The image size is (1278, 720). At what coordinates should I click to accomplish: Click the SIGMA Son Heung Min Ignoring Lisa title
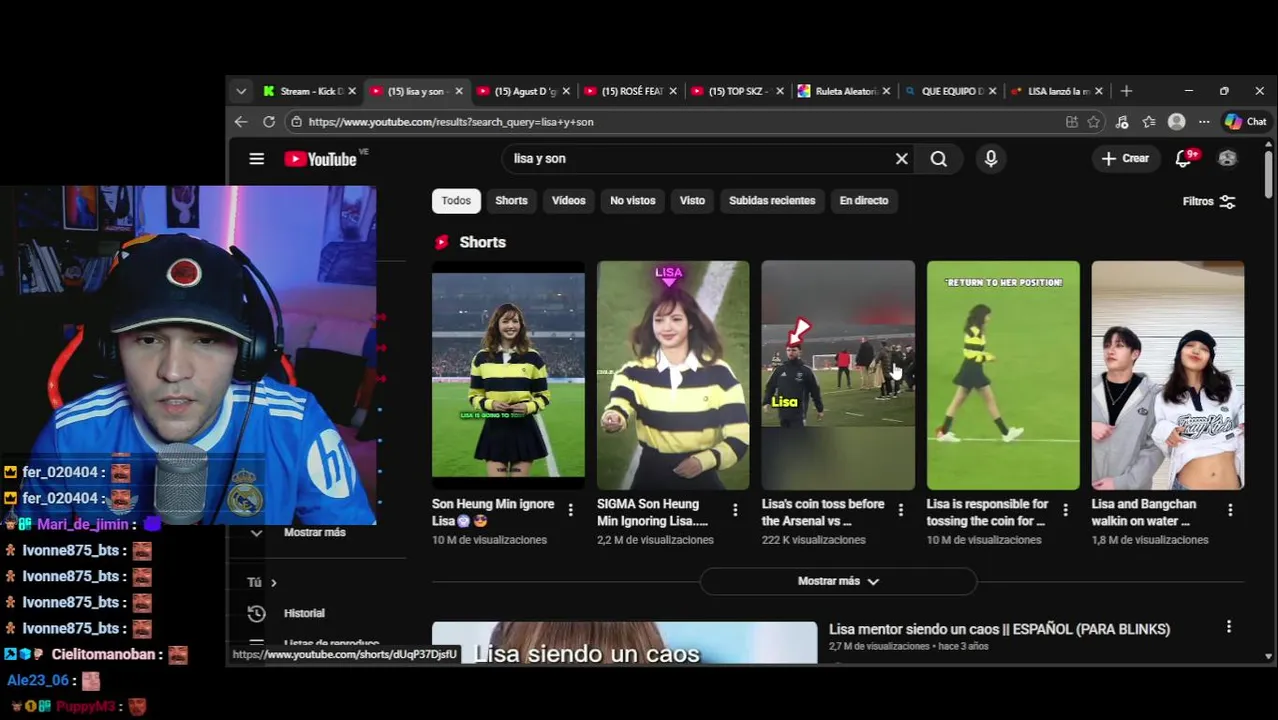(652, 512)
